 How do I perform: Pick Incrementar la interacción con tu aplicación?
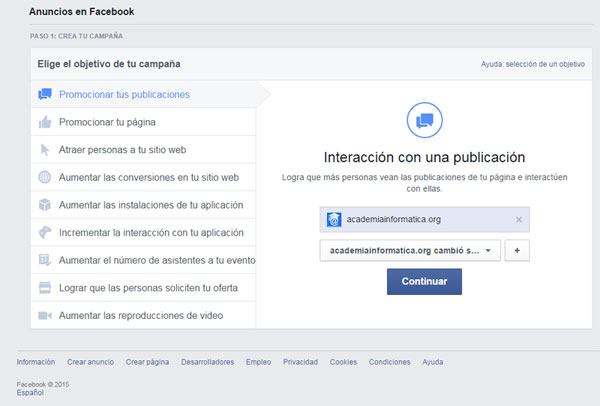[143, 232]
